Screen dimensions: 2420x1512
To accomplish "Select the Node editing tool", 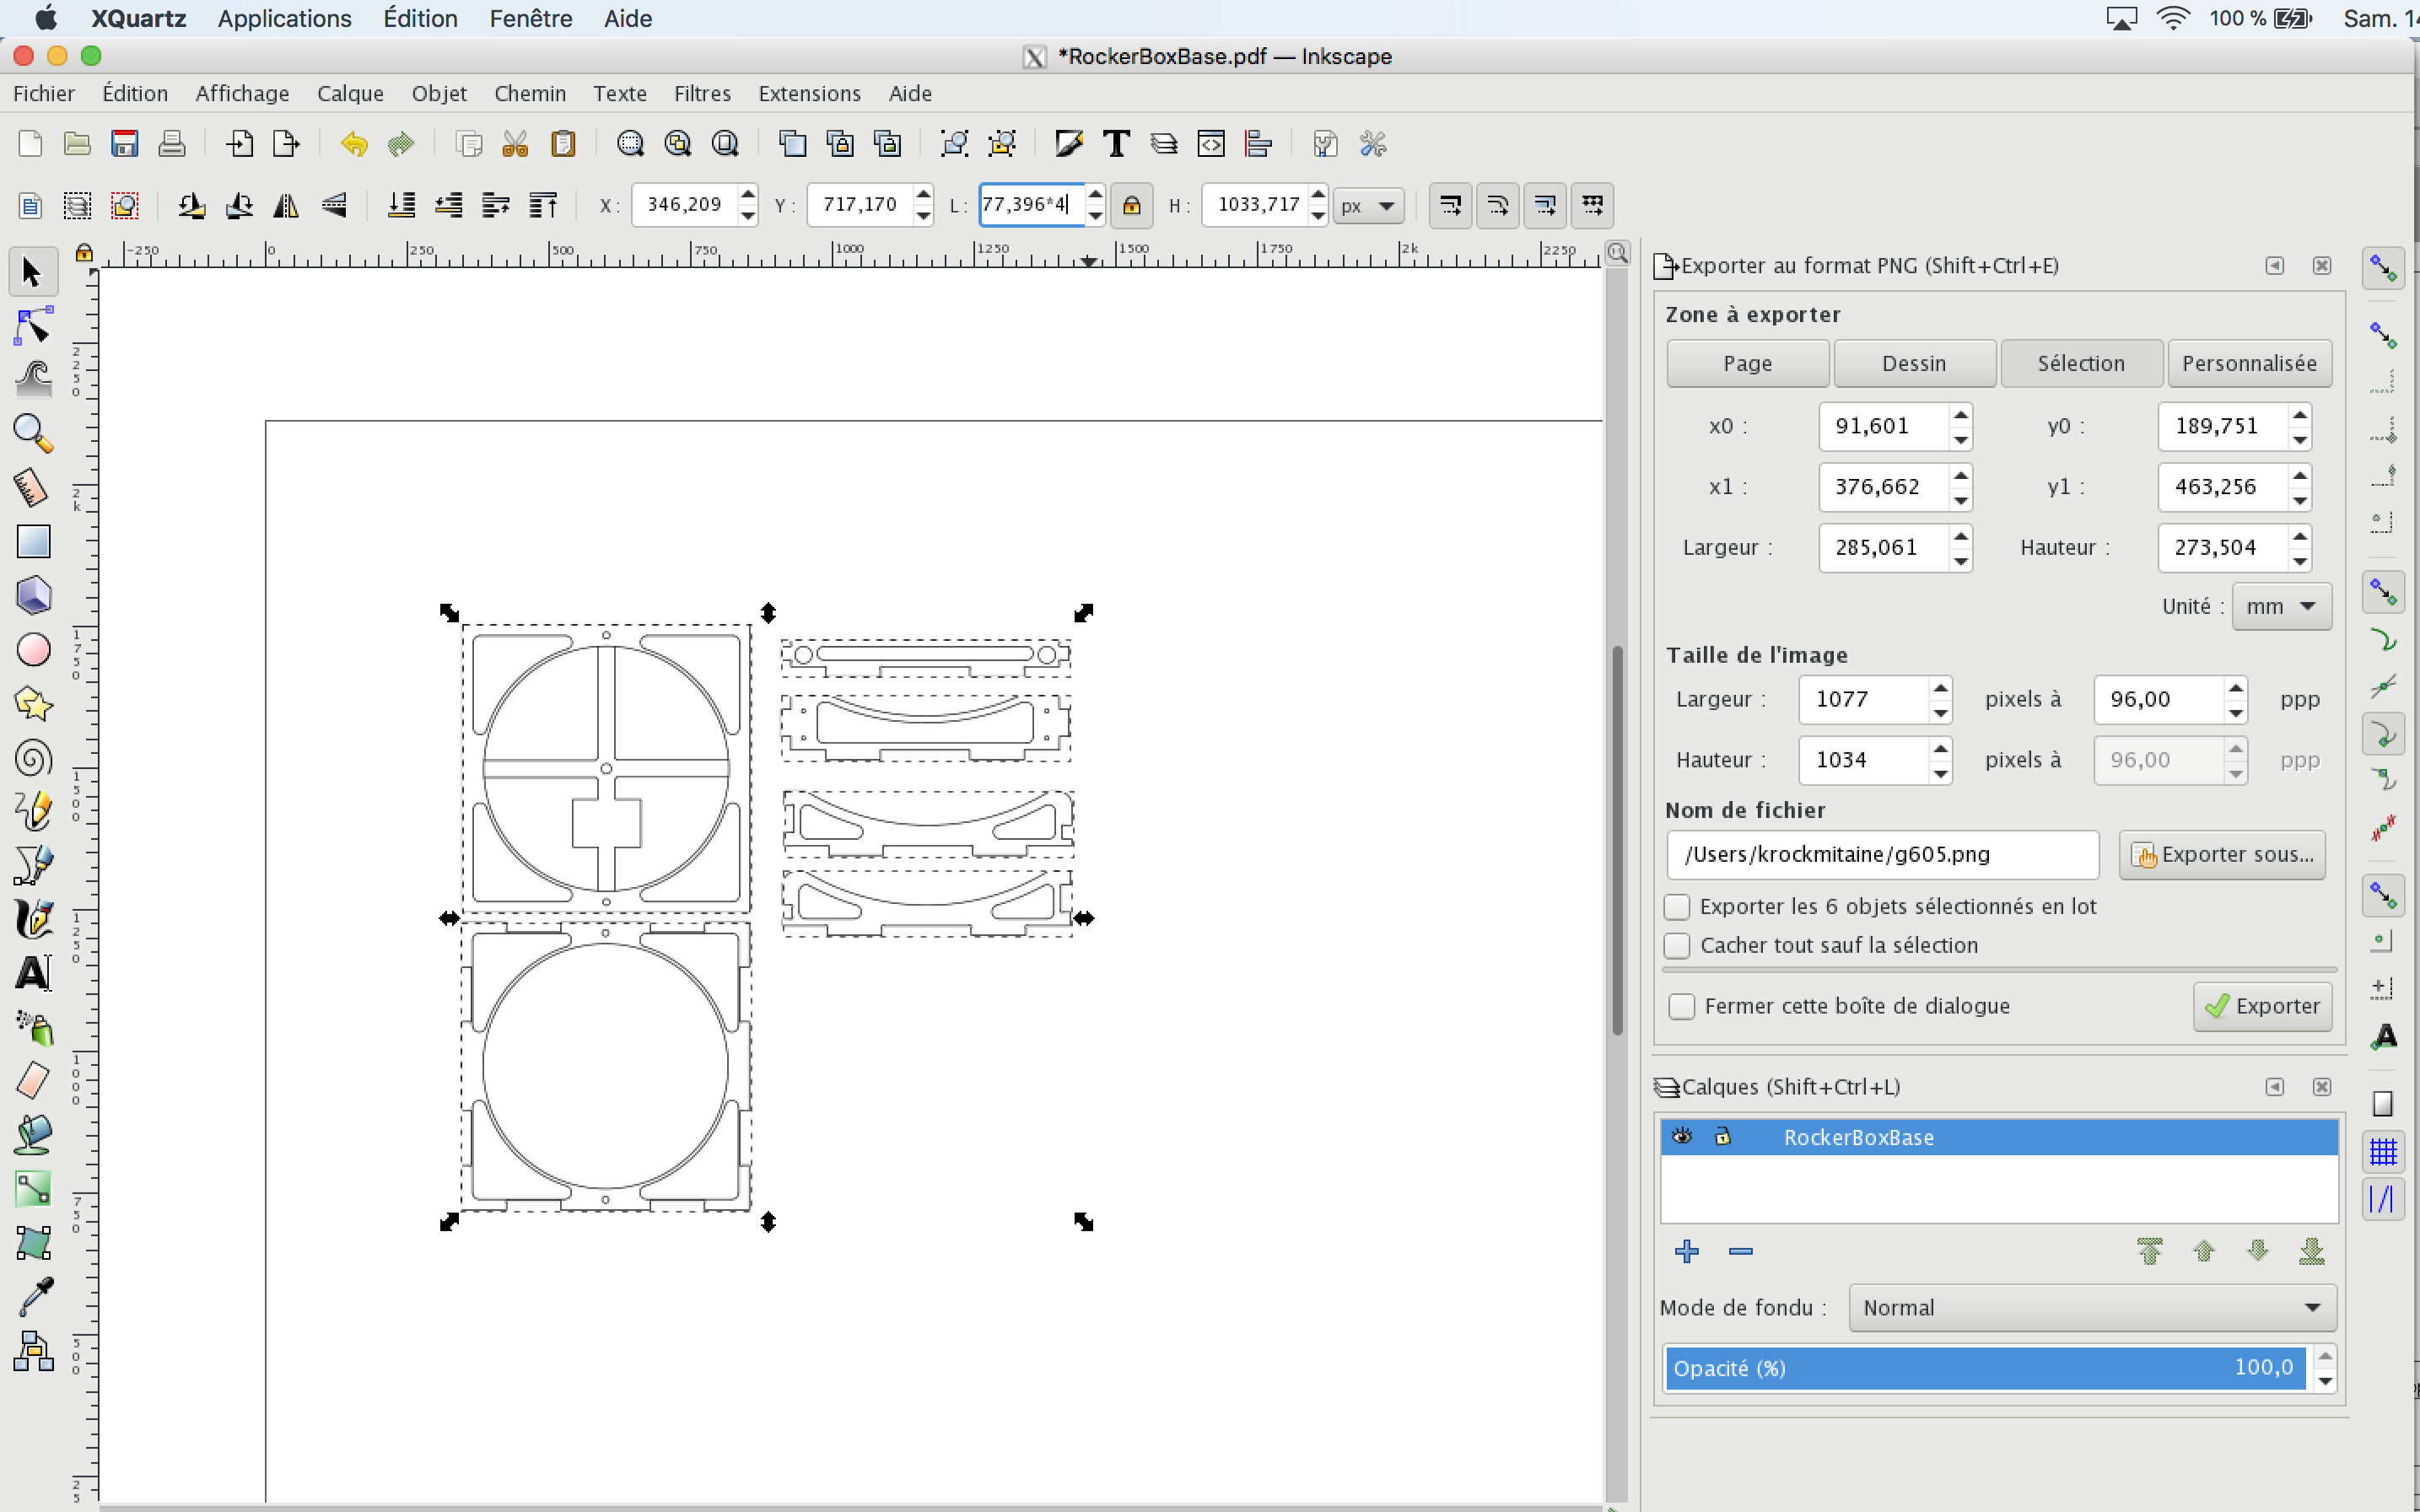I will click(32, 327).
